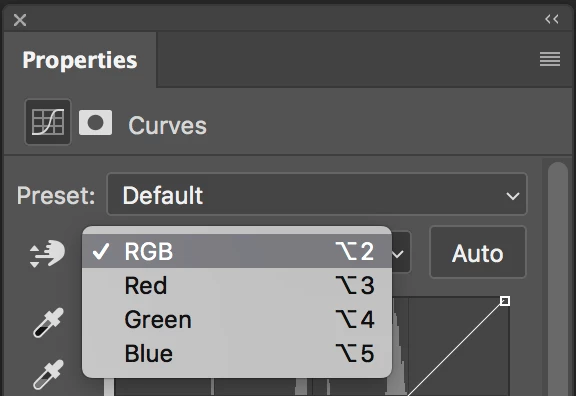Click the Curves label text
576x396 pixels.
(168, 126)
